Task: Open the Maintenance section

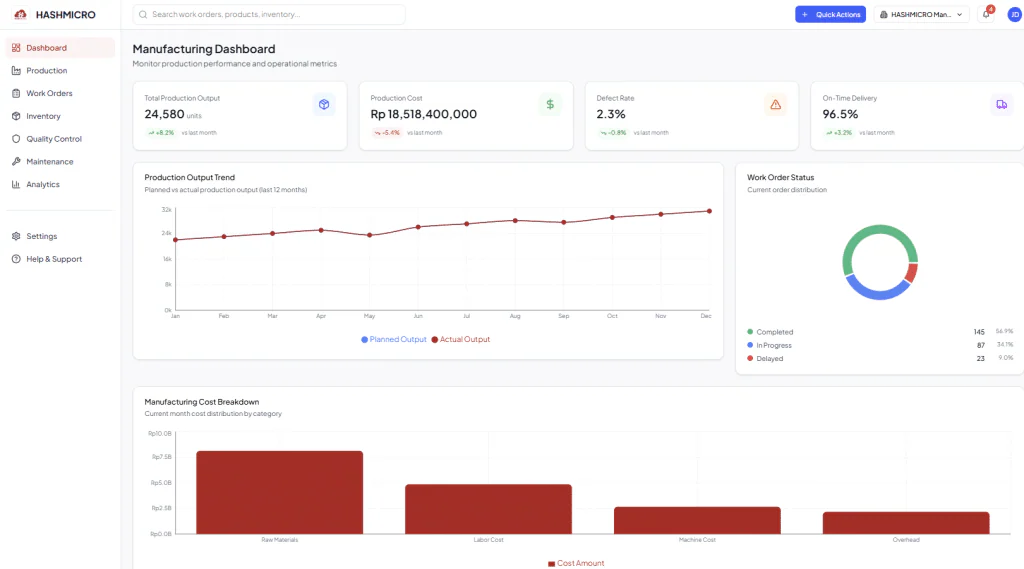Action: point(60,161)
